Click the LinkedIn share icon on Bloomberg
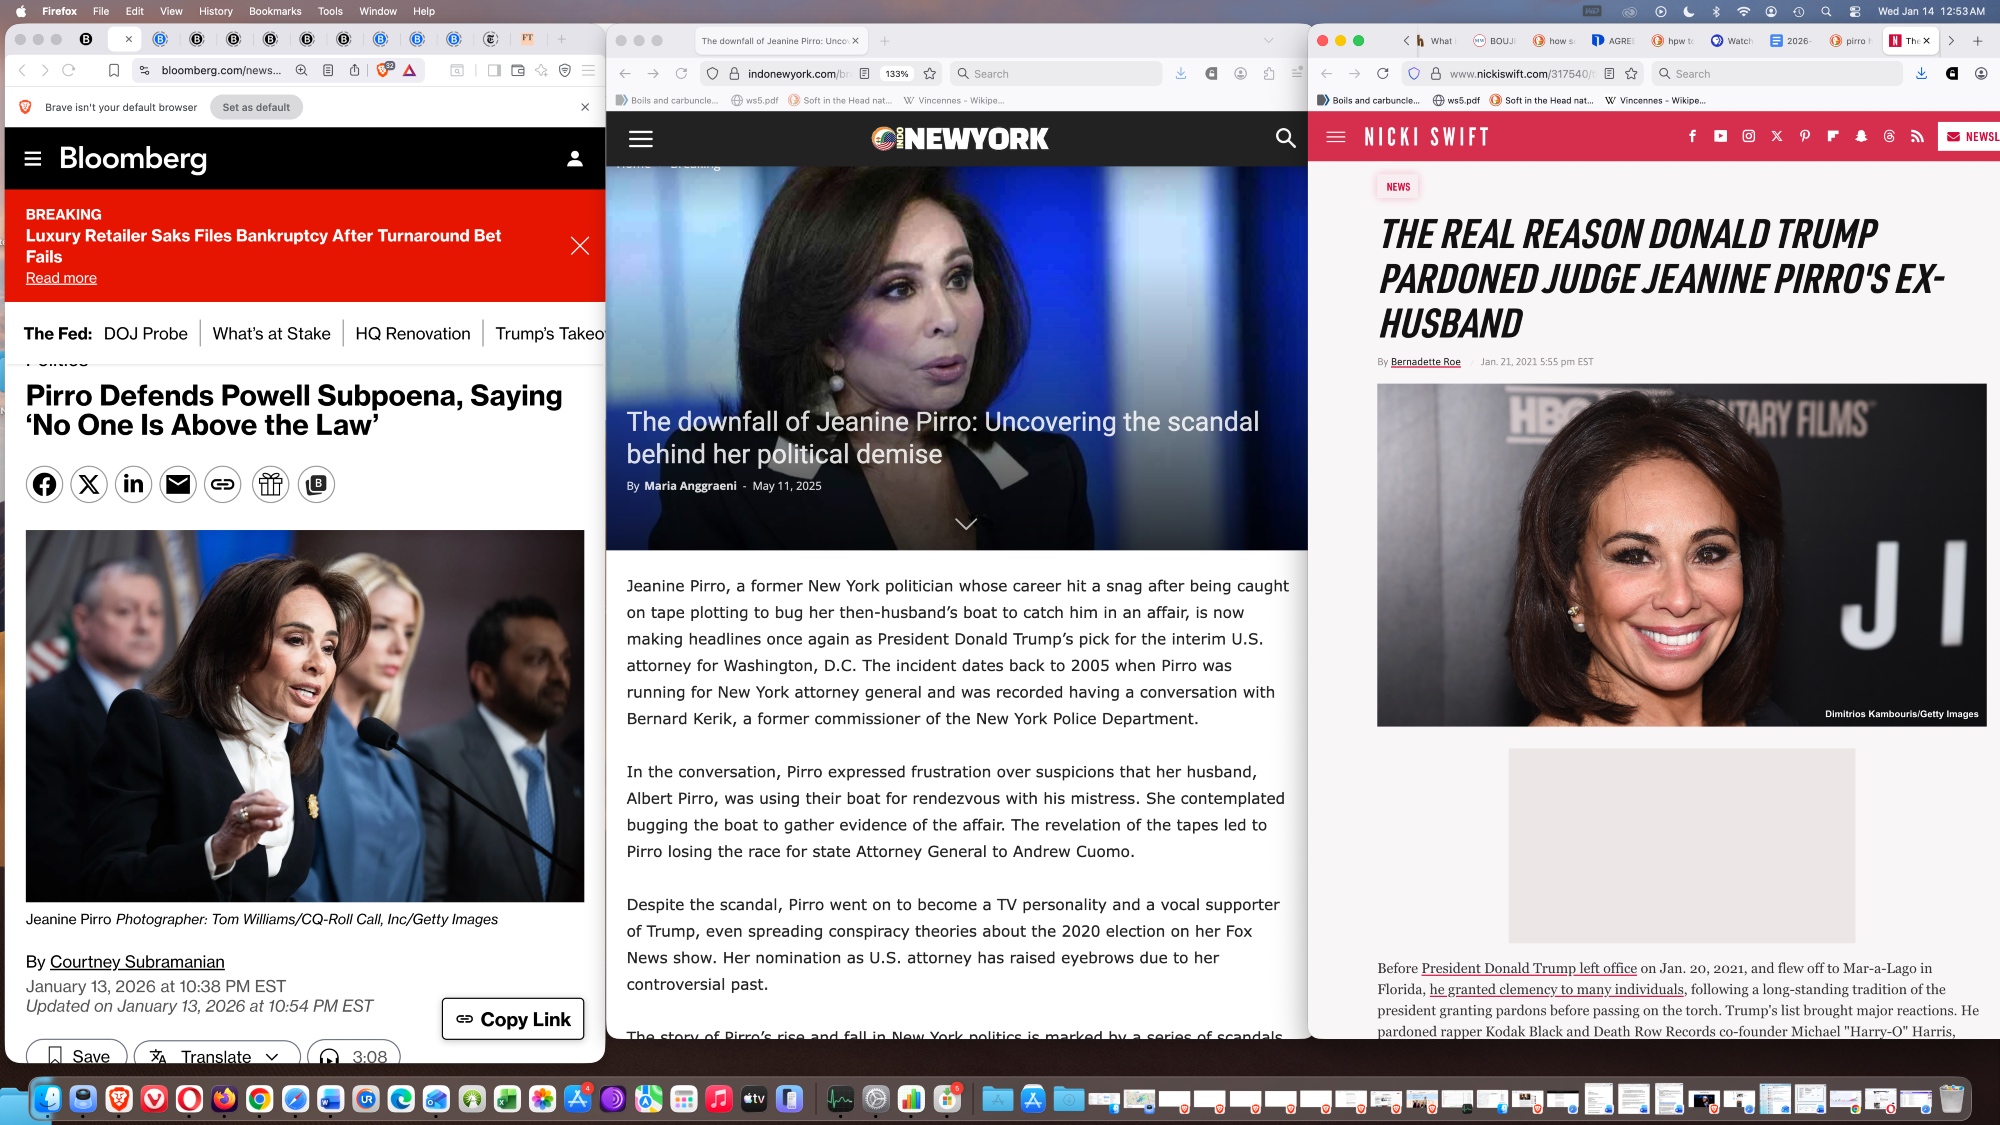Screen dimensions: 2000x1125 pos(133,485)
